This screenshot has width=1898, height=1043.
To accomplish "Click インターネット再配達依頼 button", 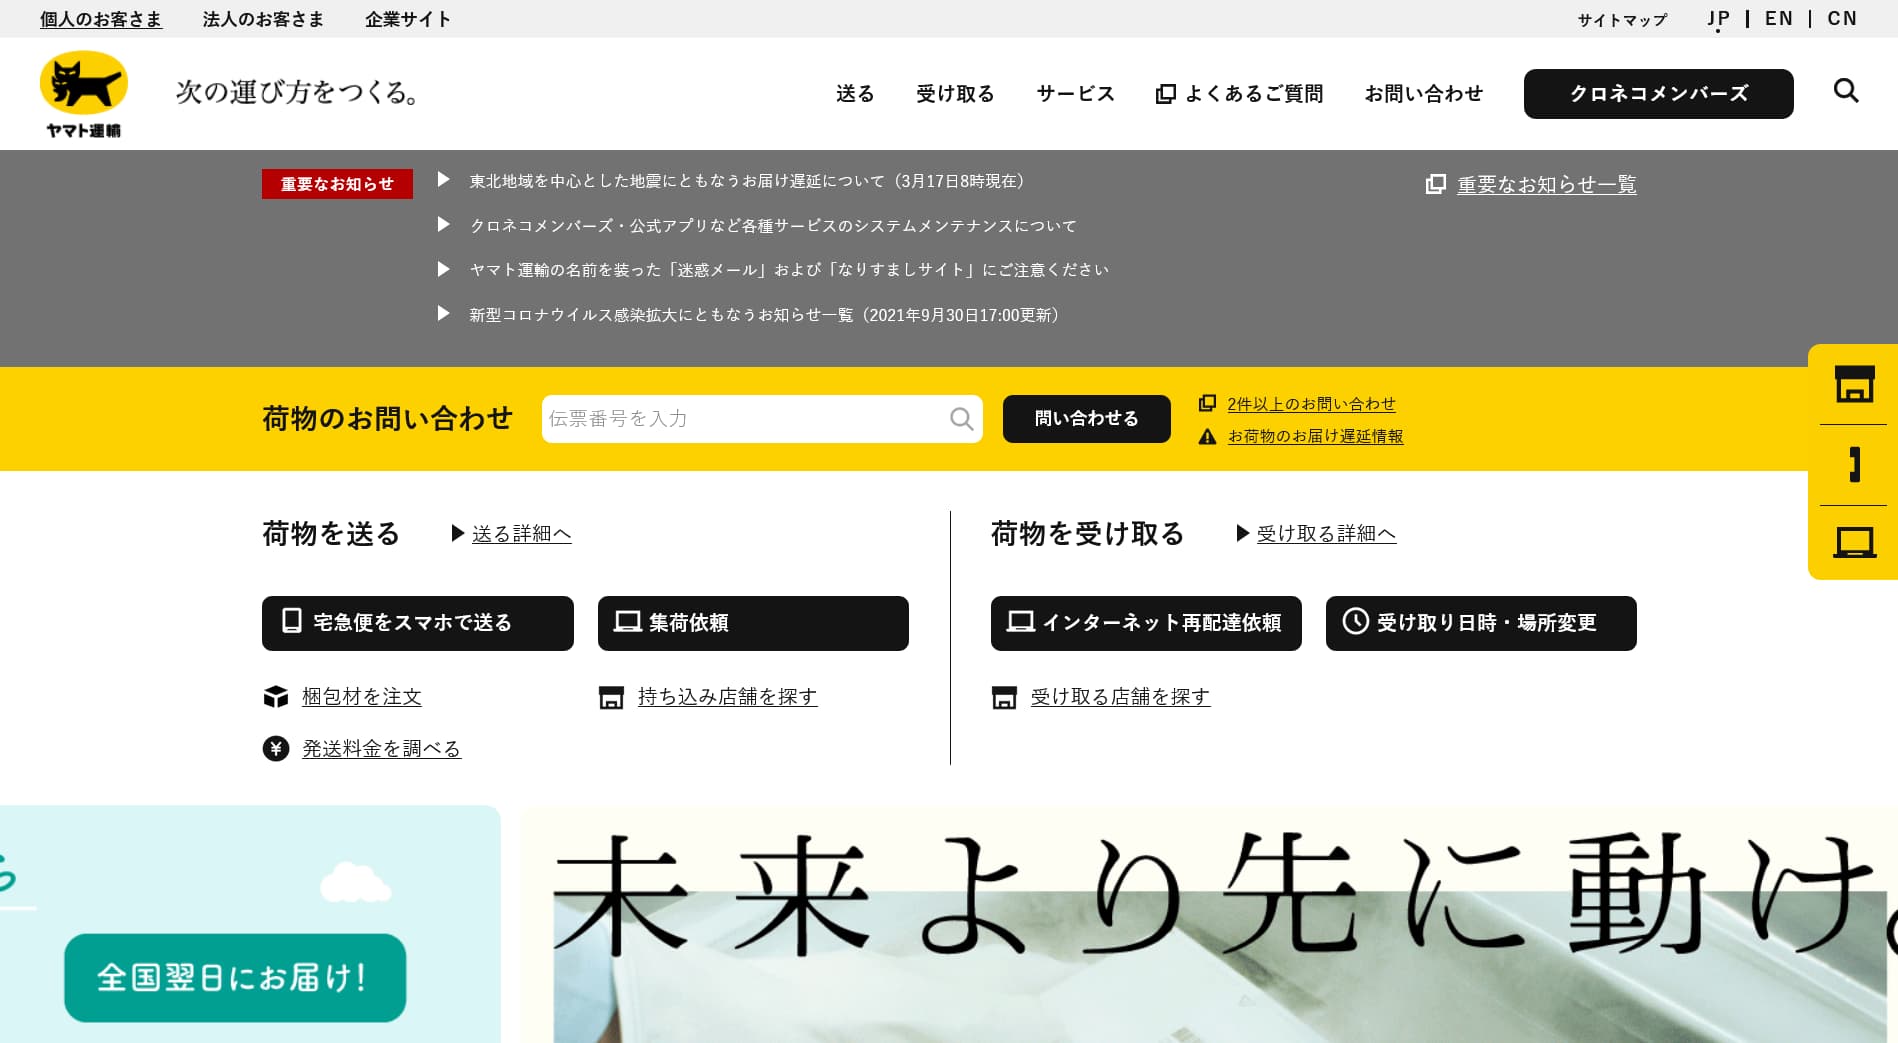I will 1146,623.
